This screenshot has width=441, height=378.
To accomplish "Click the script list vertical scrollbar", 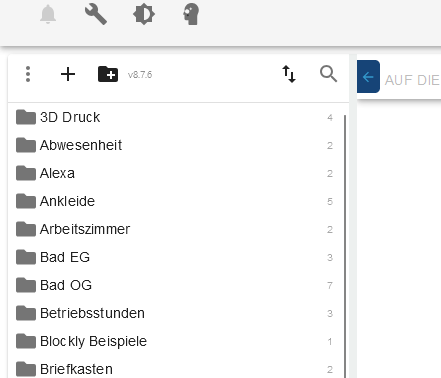I will 345,247.
